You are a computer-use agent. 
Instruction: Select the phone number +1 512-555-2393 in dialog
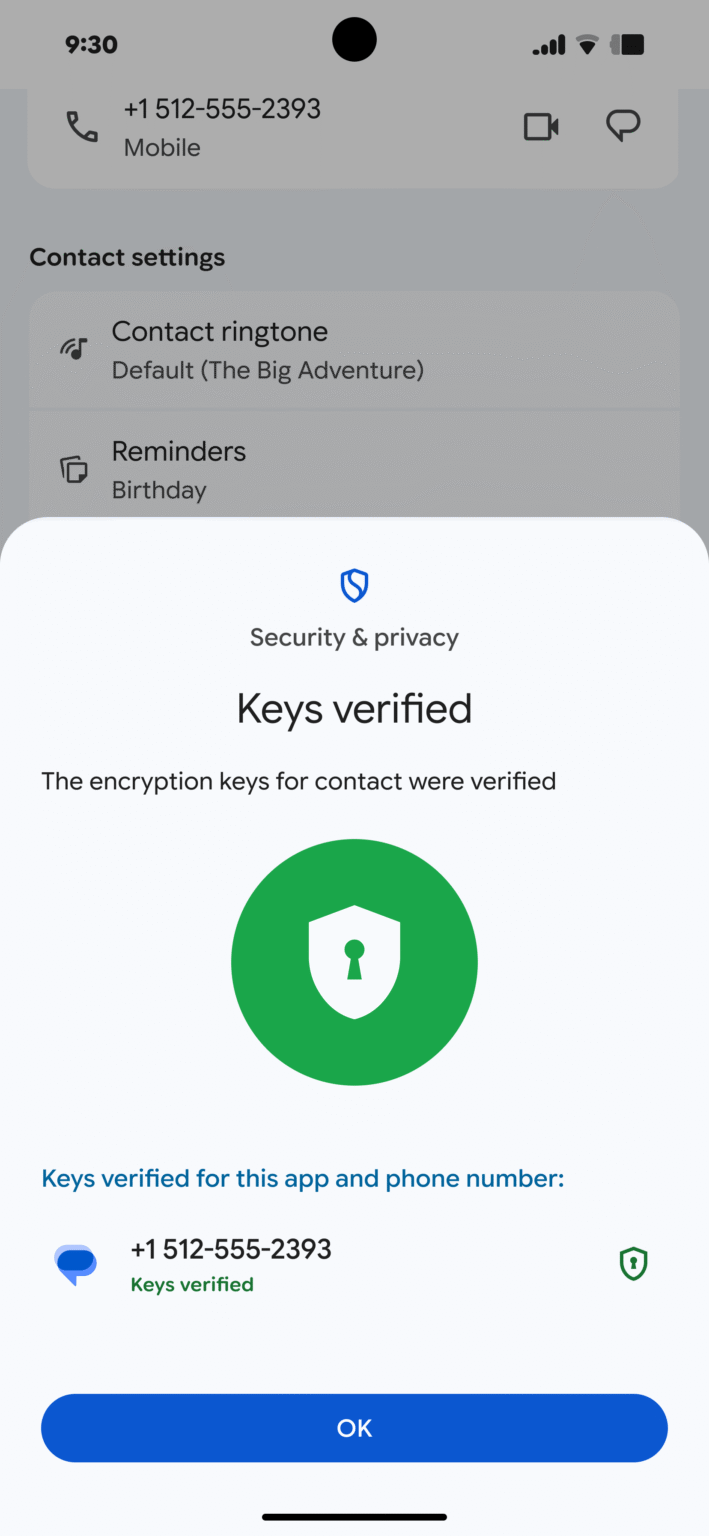click(x=231, y=1249)
